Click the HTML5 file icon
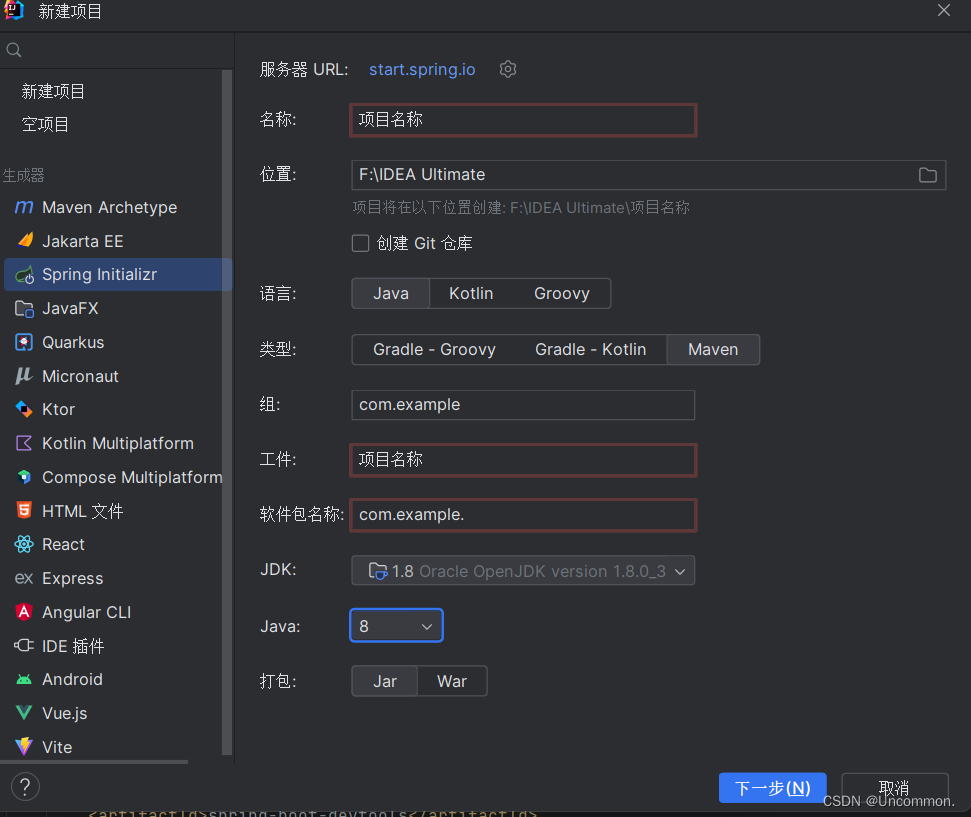 coord(24,510)
